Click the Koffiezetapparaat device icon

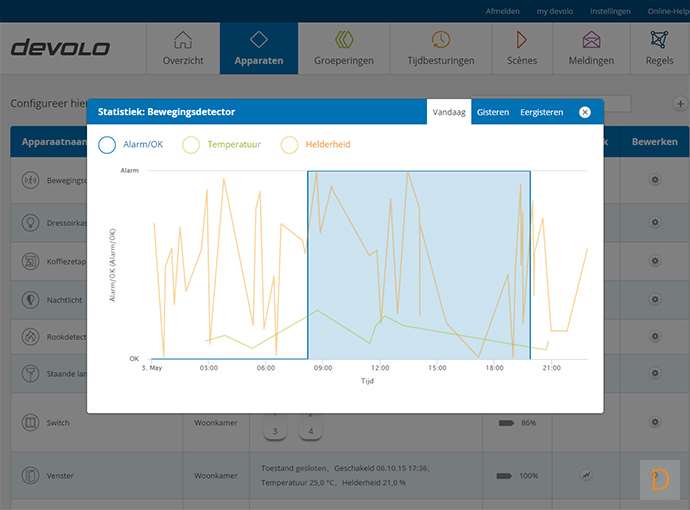coord(30,261)
